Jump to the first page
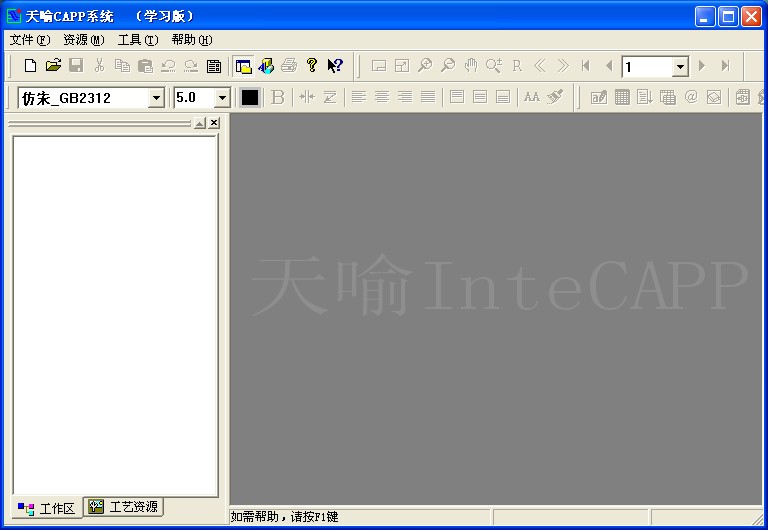 tap(586, 66)
